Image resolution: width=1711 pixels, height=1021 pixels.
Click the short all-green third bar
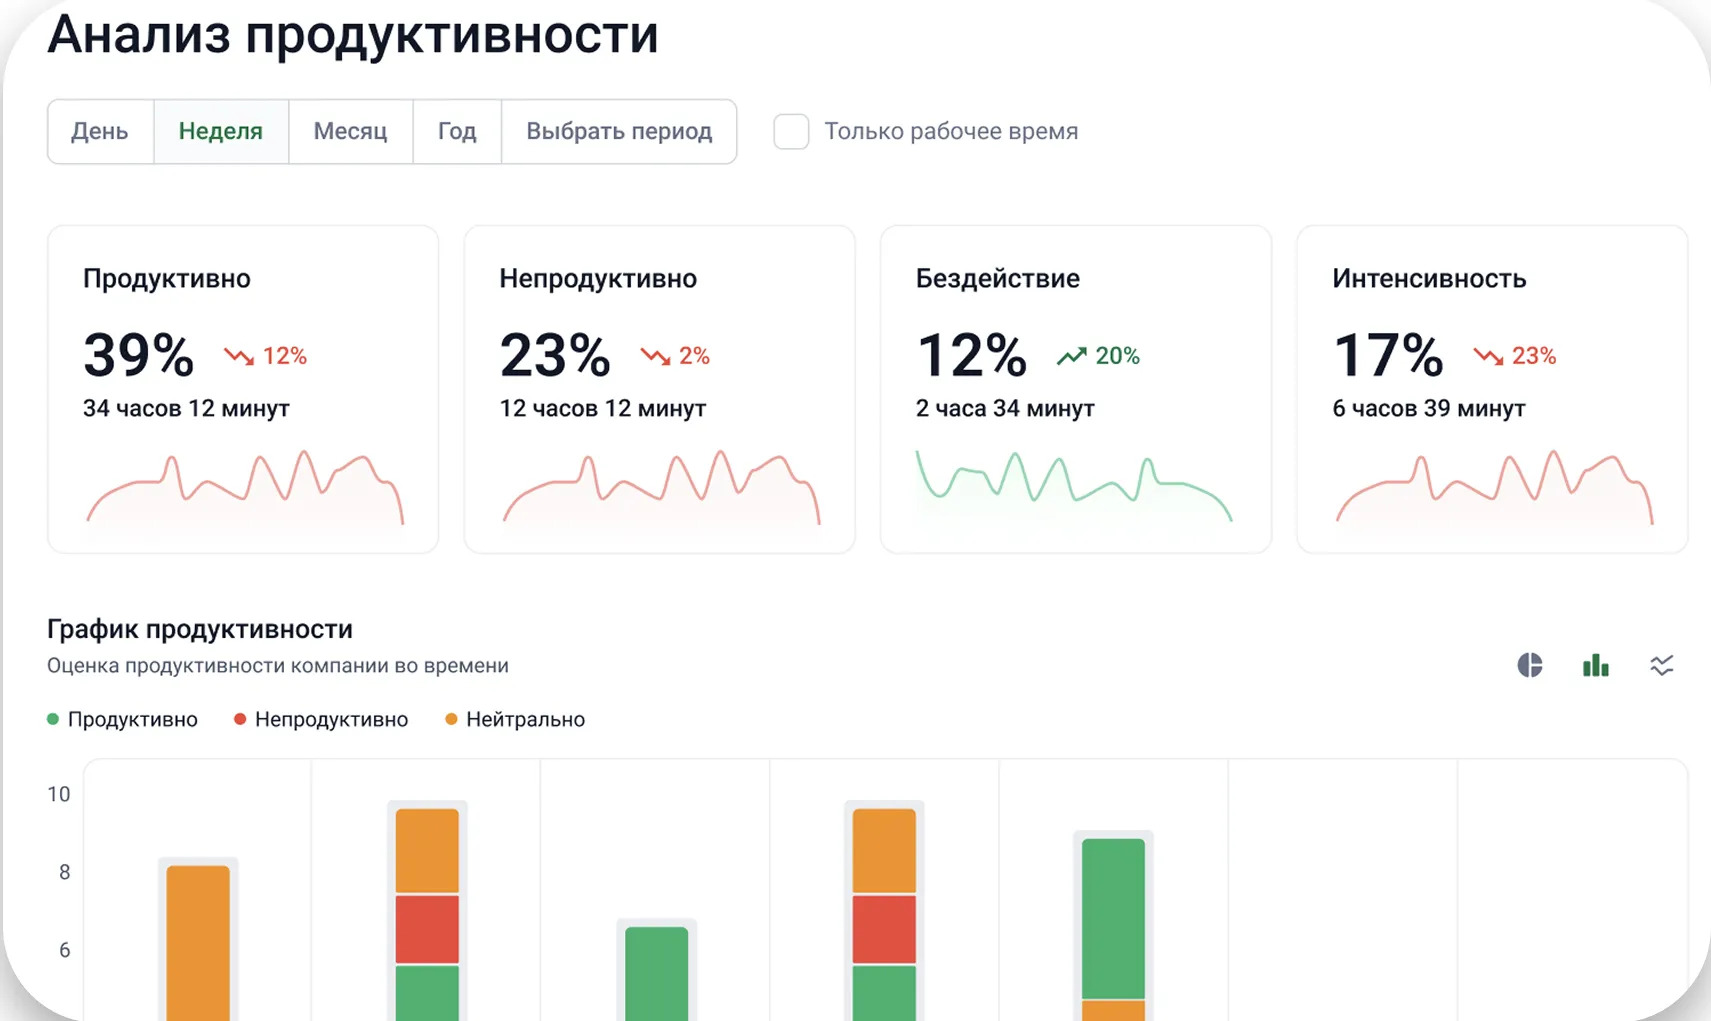[656, 974]
